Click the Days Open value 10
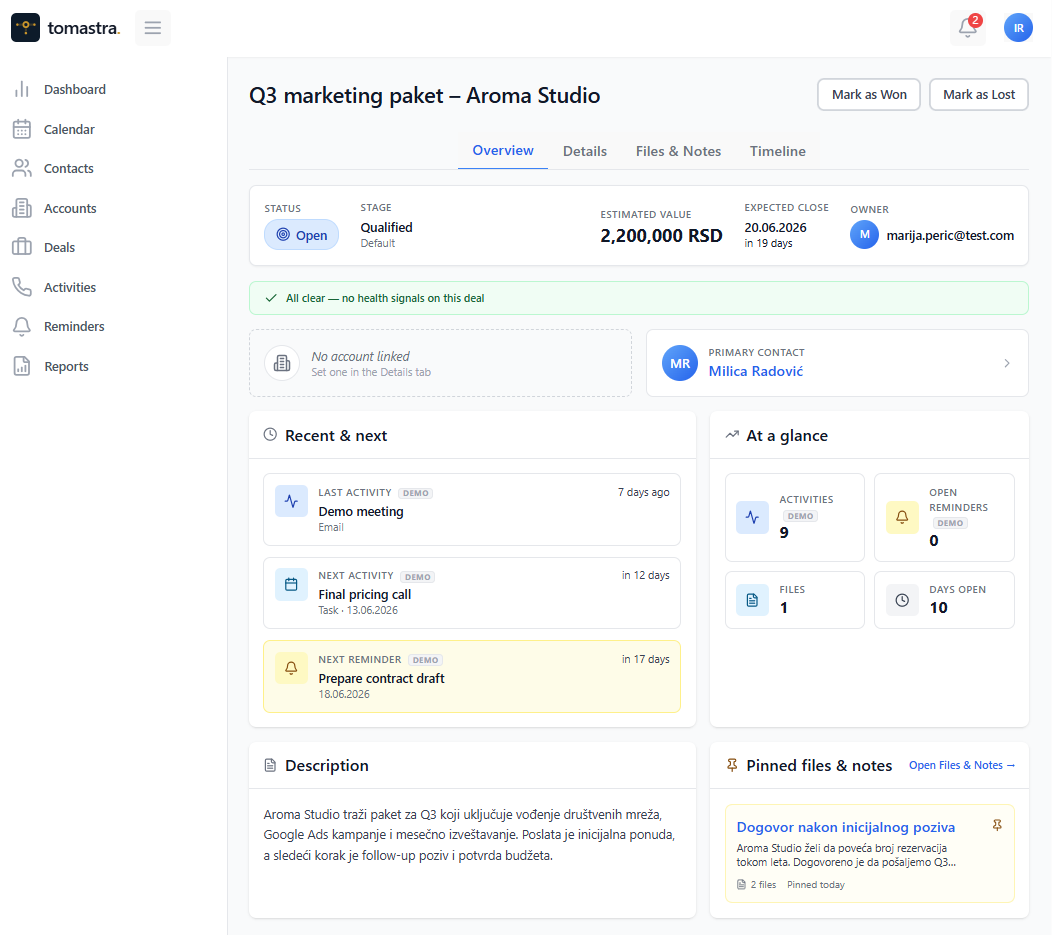This screenshot has width=1052, height=935. pos(938,608)
